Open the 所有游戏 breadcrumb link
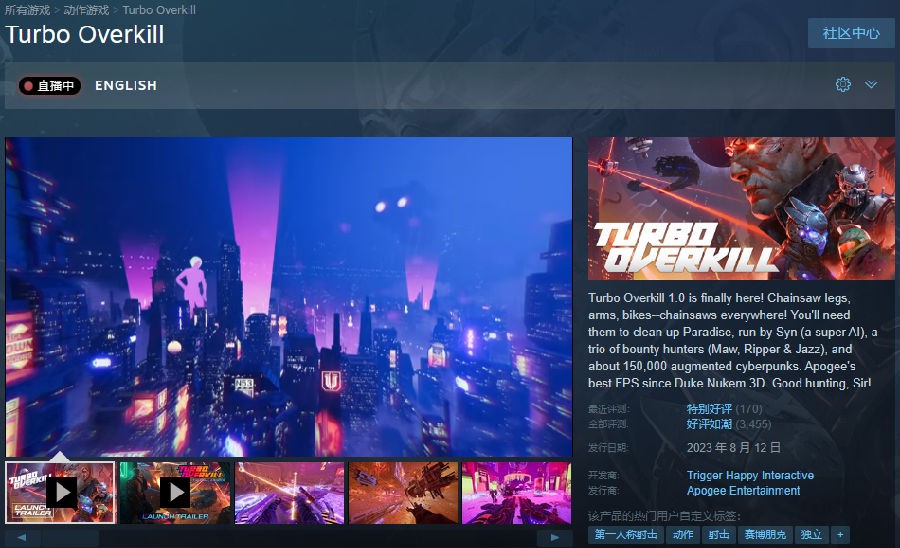The height and width of the screenshot is (548, 900). point(27,10)
